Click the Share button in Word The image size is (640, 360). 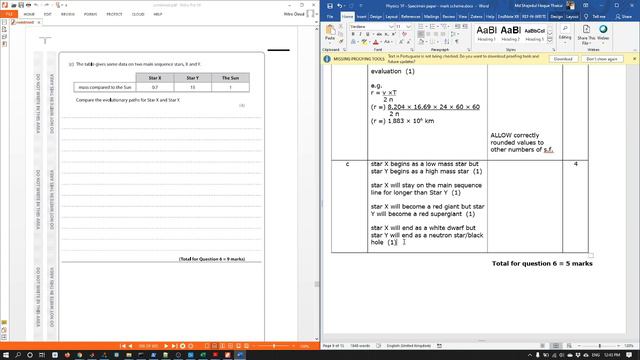[x=624, y=17]
